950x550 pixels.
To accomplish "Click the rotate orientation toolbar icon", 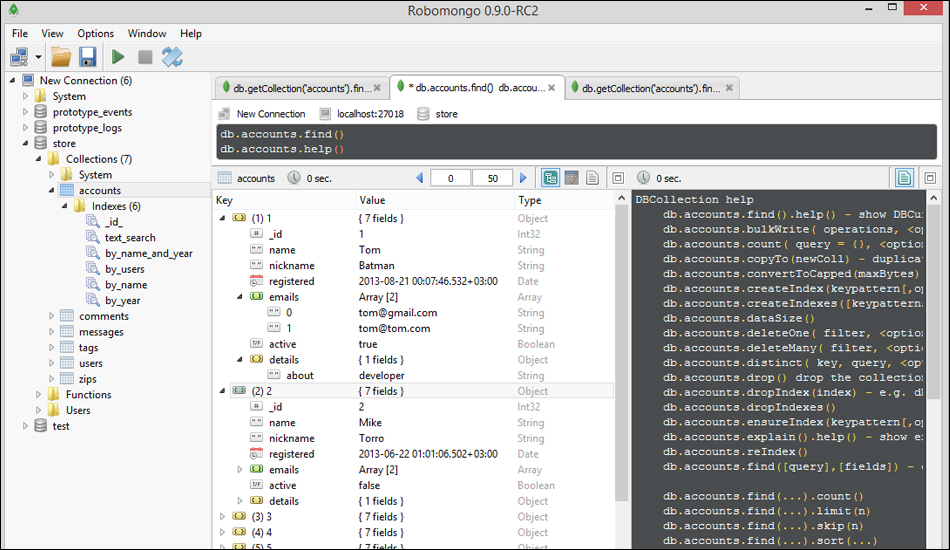I will click(x=172, y=57).
